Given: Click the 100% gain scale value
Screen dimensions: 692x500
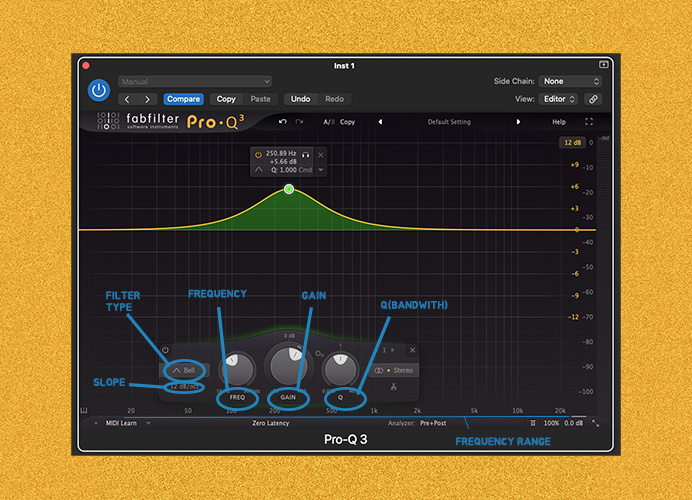Looking at the screenshot, I should pos(551,423).
